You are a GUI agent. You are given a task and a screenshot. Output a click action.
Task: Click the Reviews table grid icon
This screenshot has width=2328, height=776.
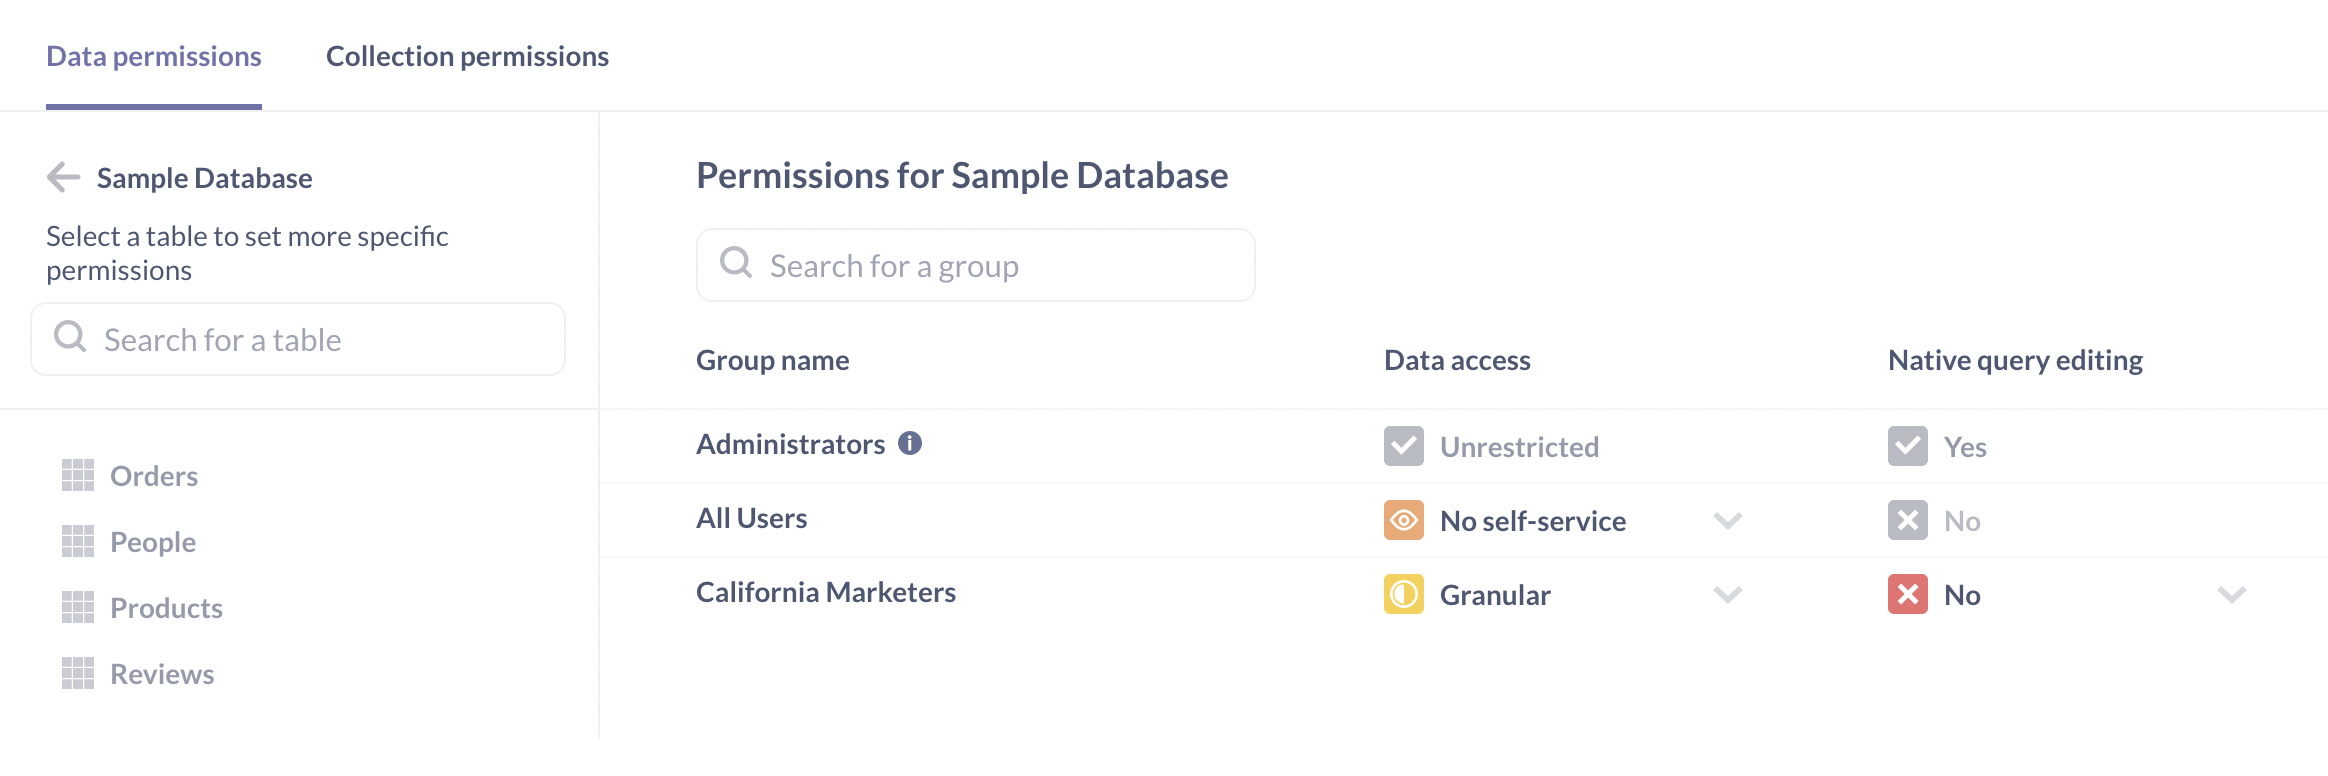click(78, 674)
